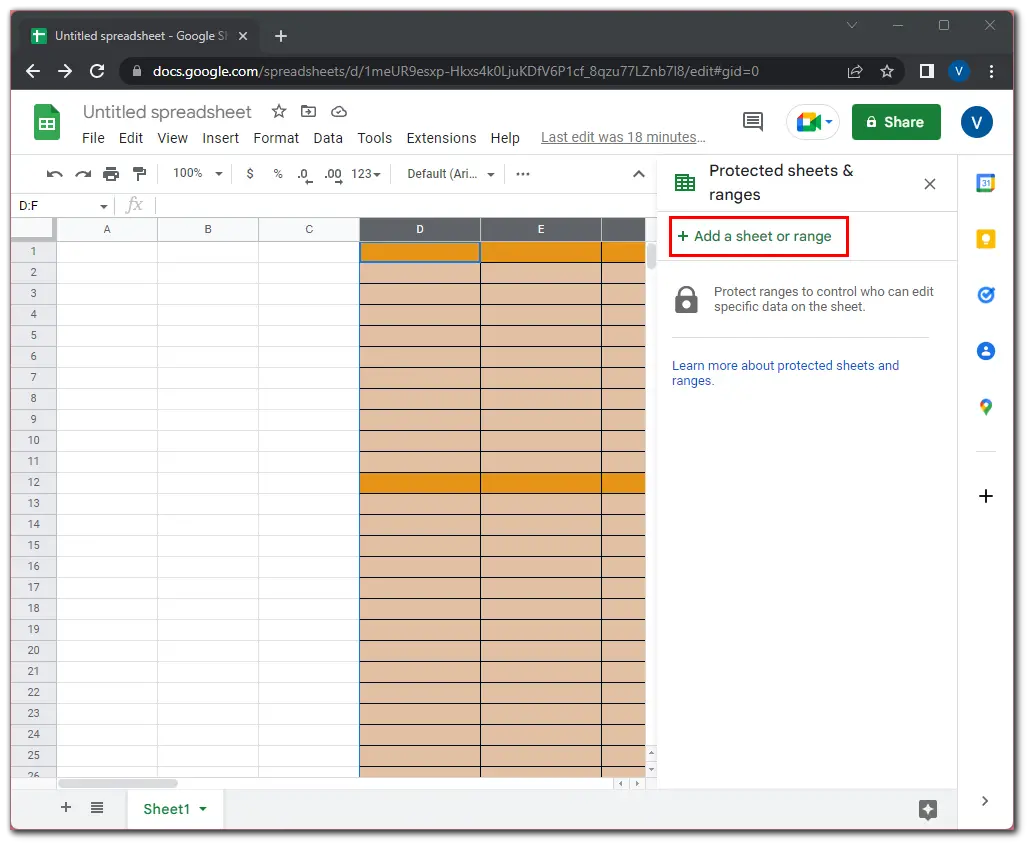
Task: Open comment history icon
Action: click(752, 122)
